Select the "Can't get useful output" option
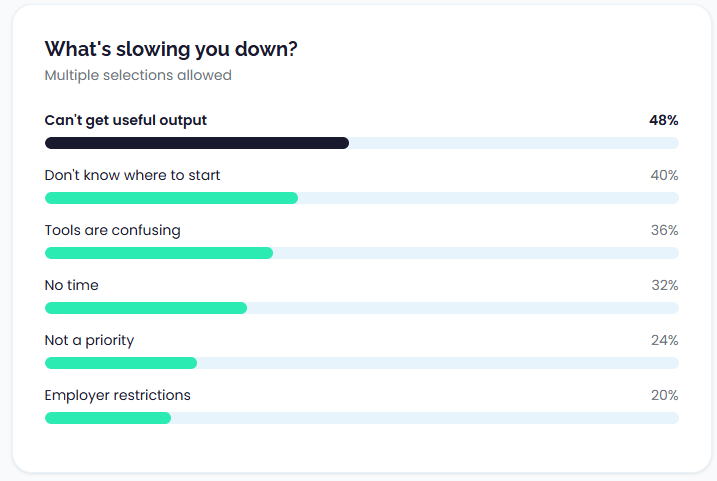The image size is (717, 481). coord(126,120)
